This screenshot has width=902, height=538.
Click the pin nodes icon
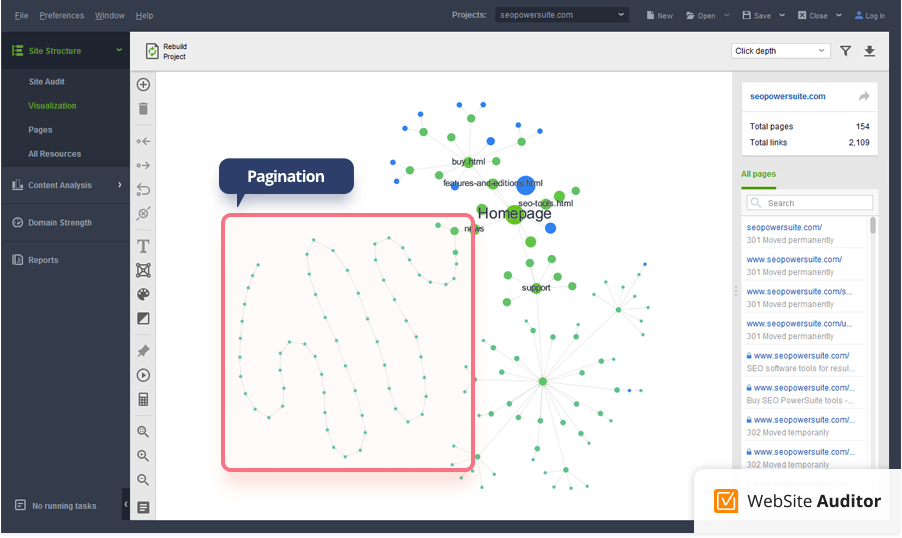[143, 351]
